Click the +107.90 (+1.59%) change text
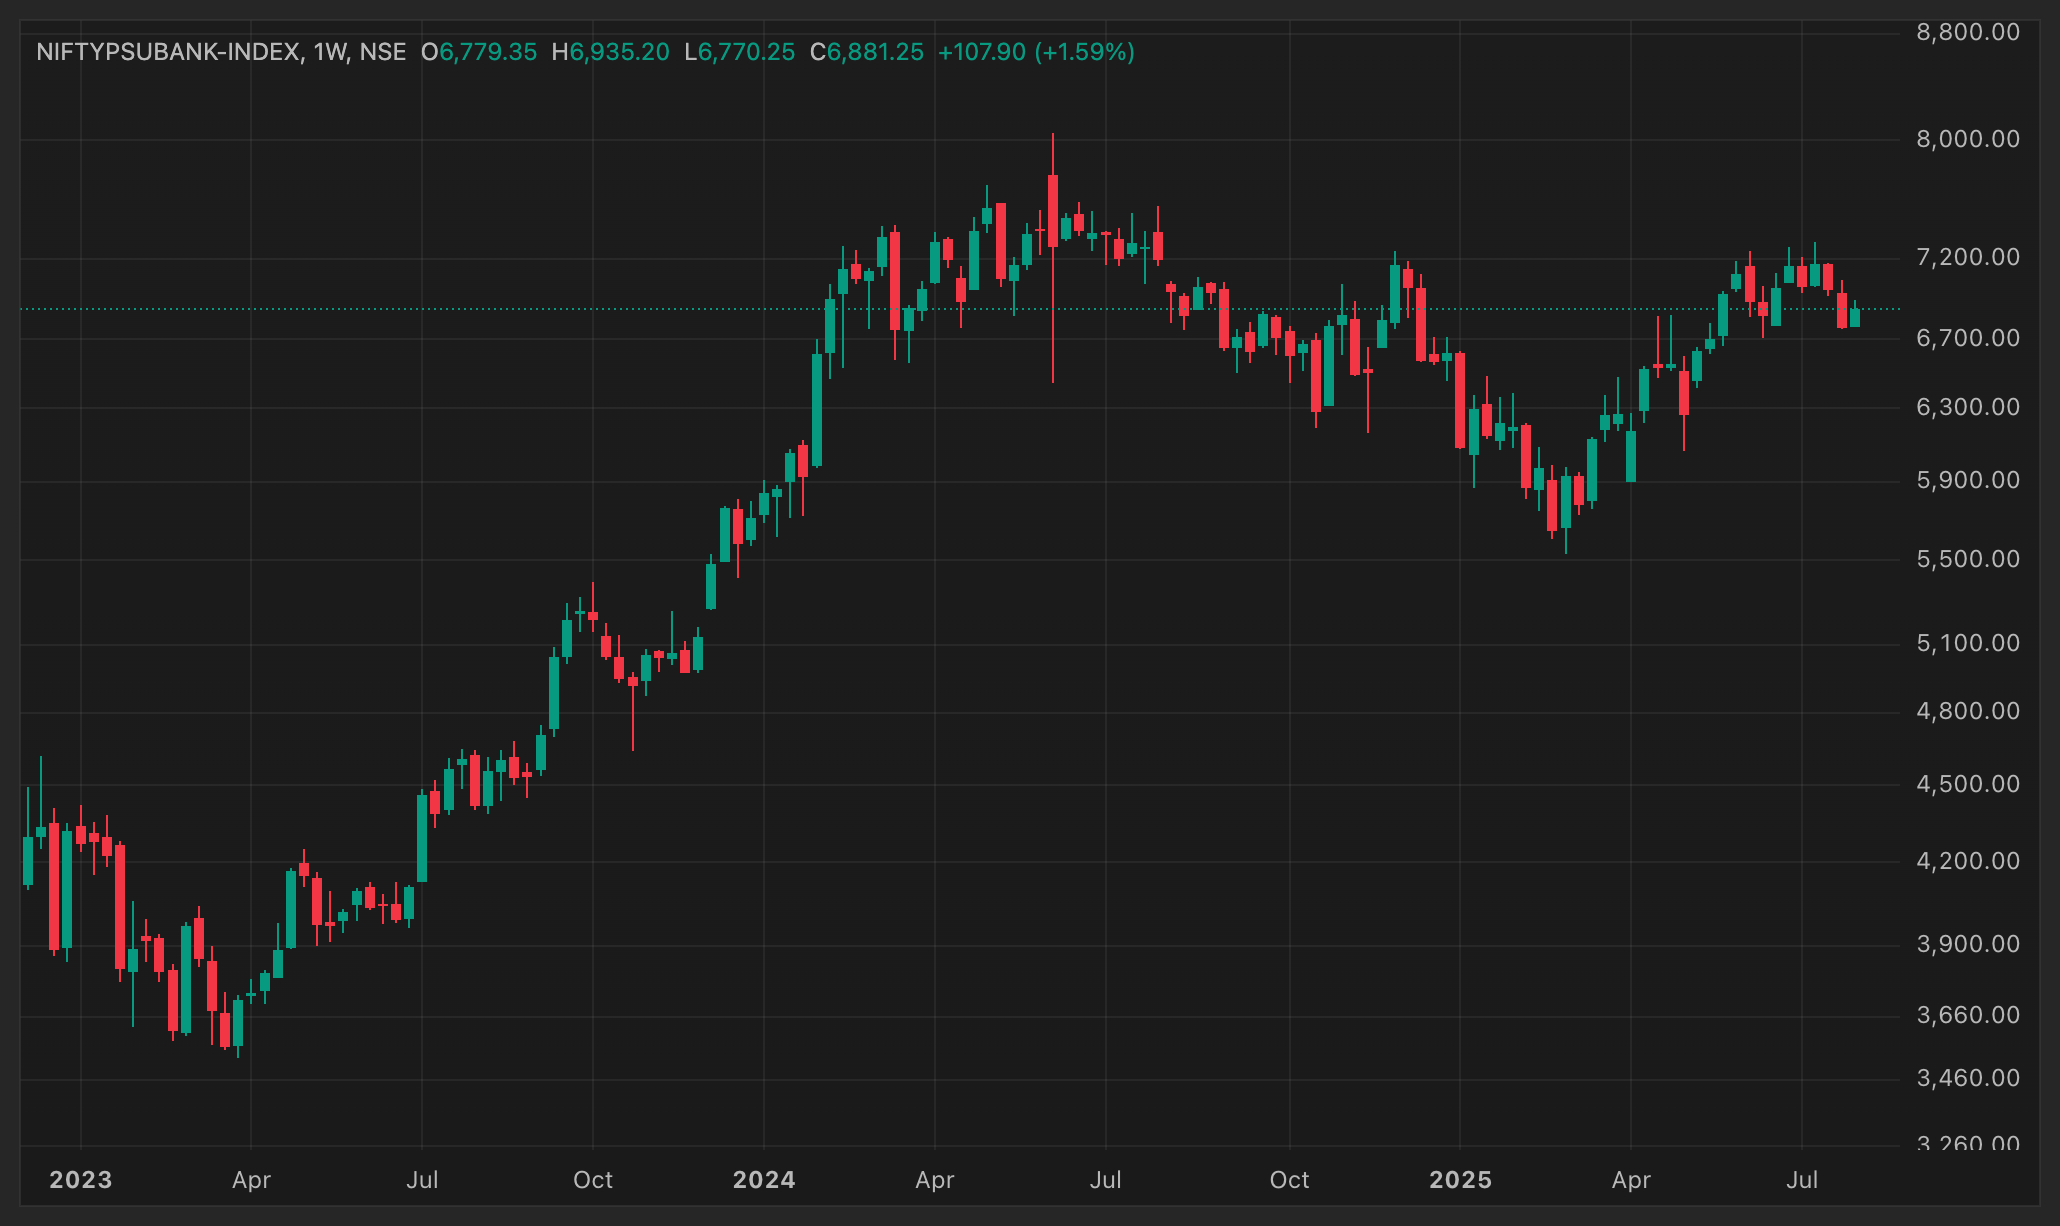 1036,52
